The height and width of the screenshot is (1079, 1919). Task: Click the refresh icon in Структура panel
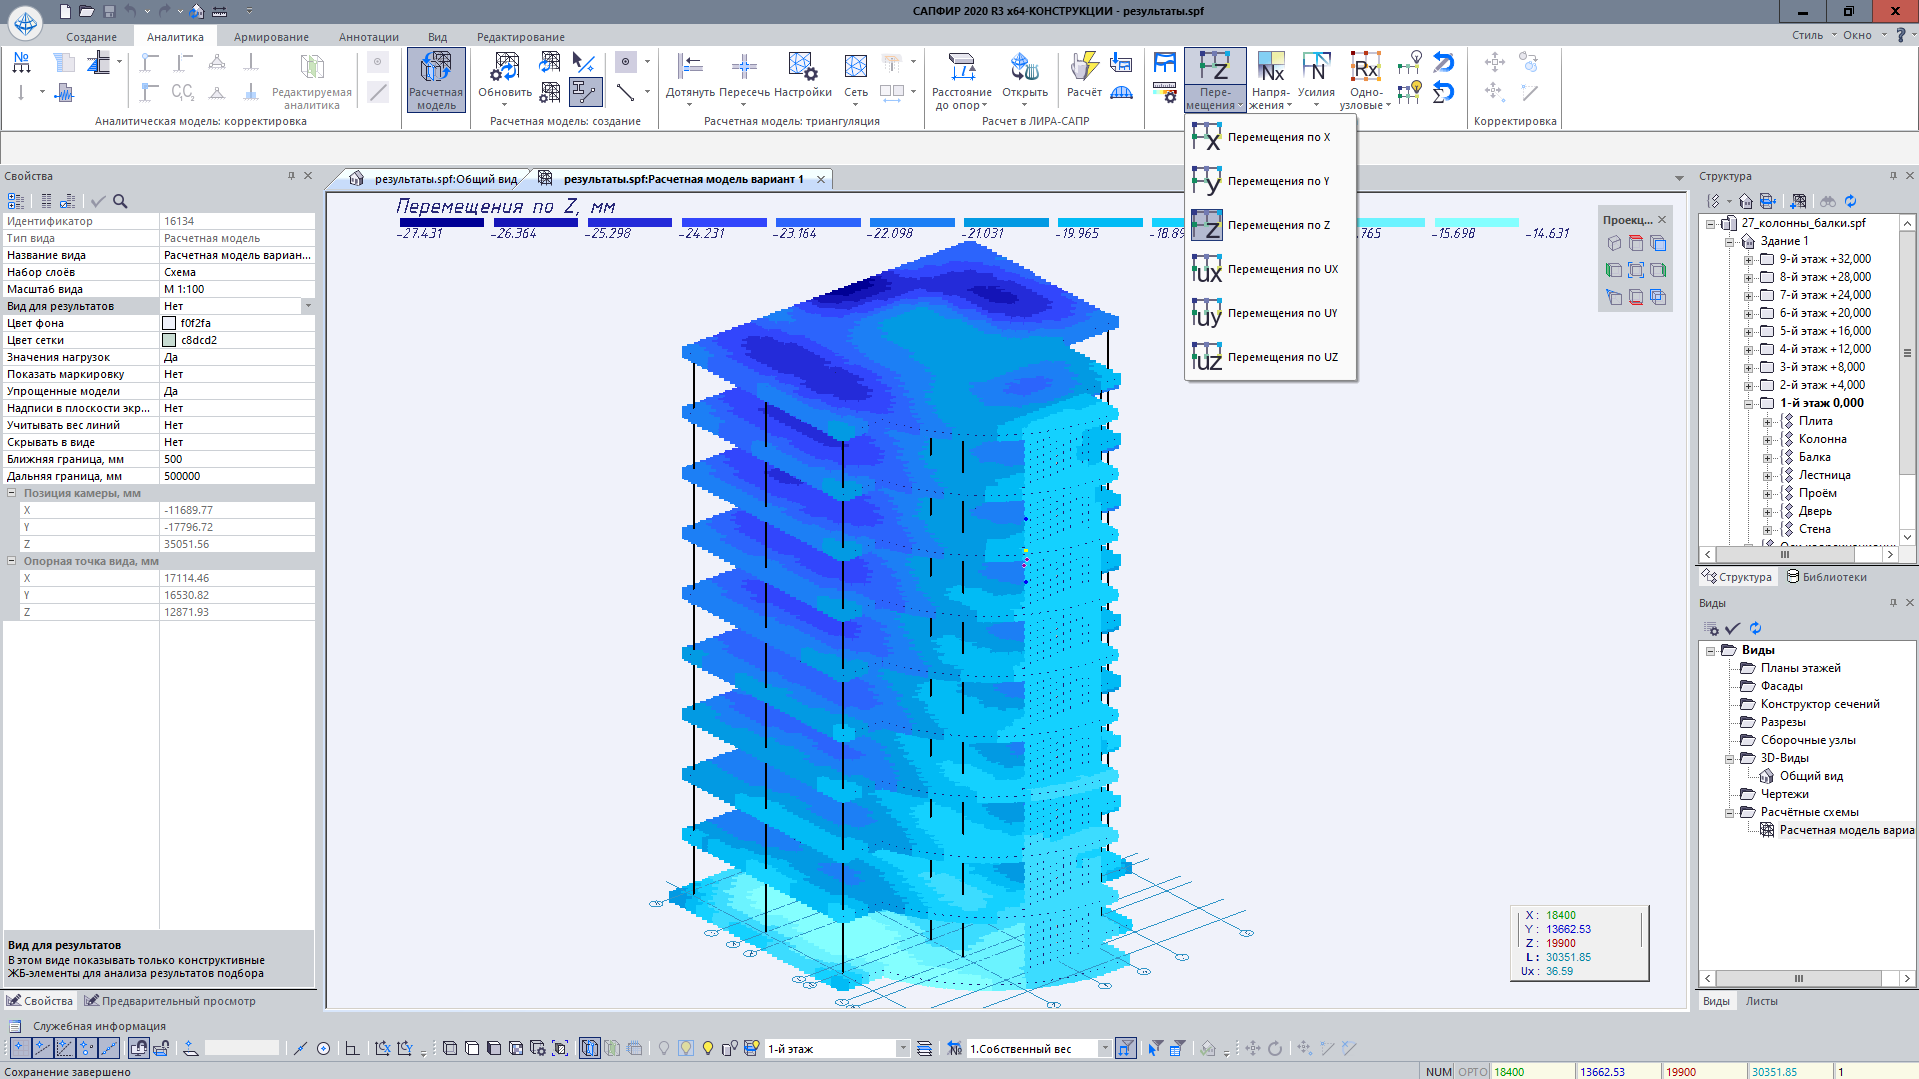(x=1850, y=201)
